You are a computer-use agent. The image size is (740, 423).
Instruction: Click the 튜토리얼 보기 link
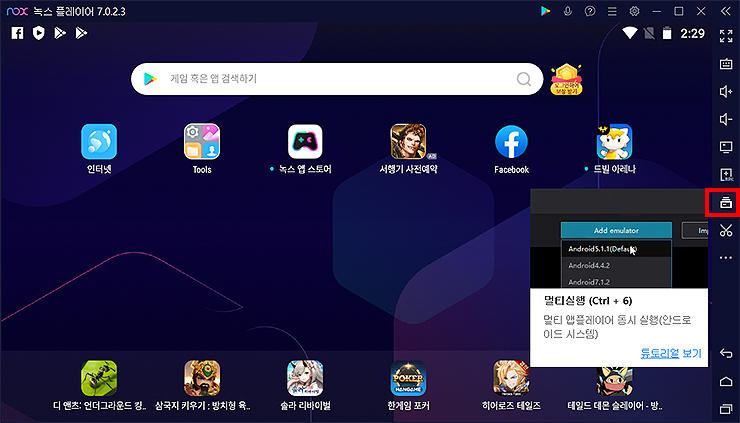[671, 353]
